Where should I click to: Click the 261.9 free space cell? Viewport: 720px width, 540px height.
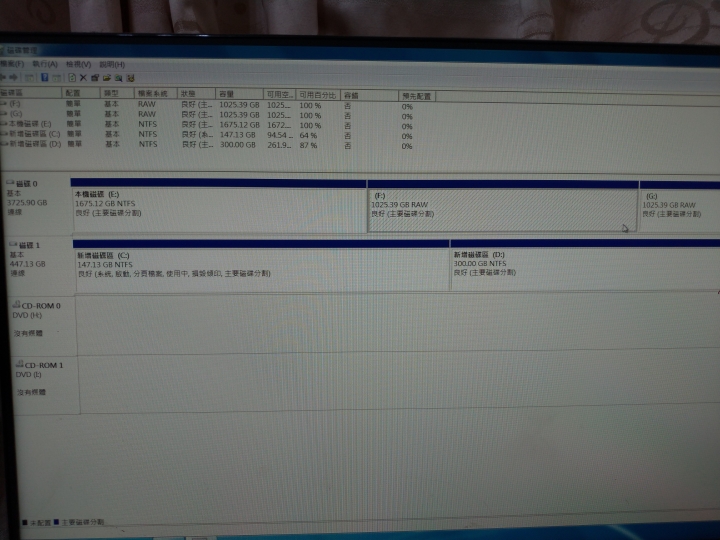279,145
